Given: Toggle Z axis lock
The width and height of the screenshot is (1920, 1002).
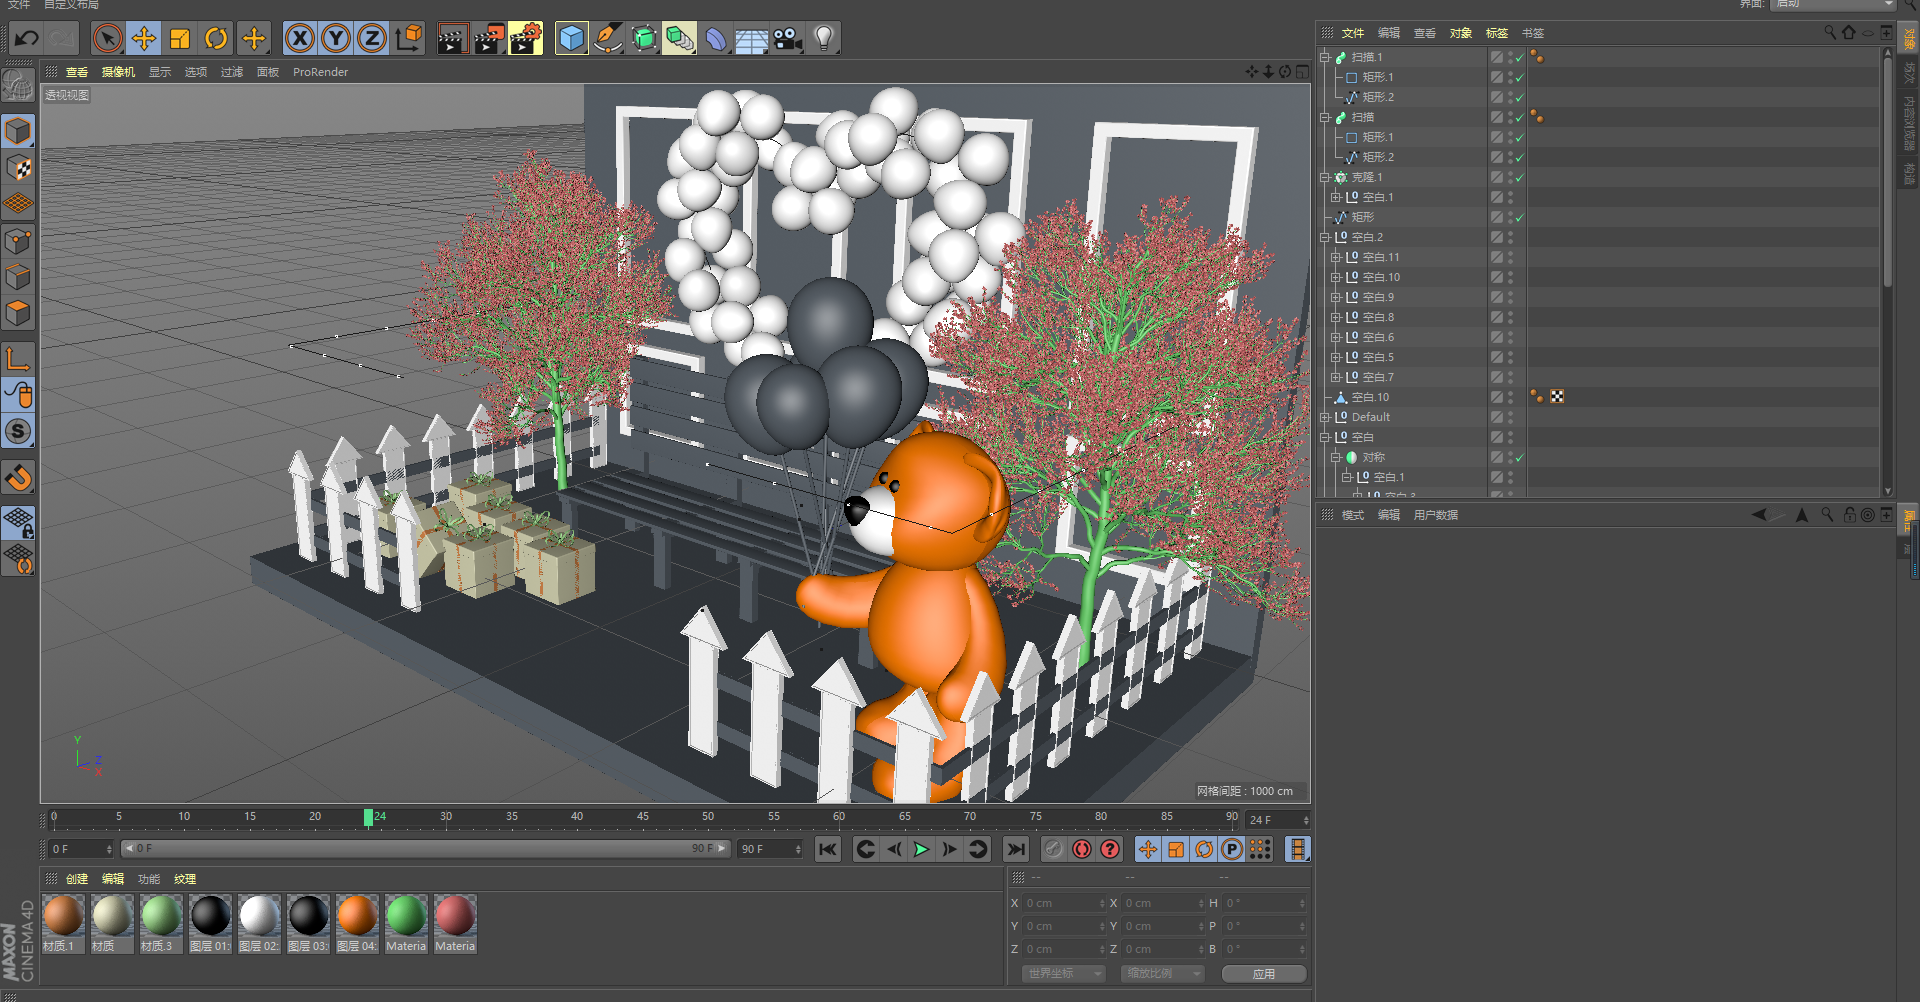Looking at the screenshot, I should click(372, 39).
